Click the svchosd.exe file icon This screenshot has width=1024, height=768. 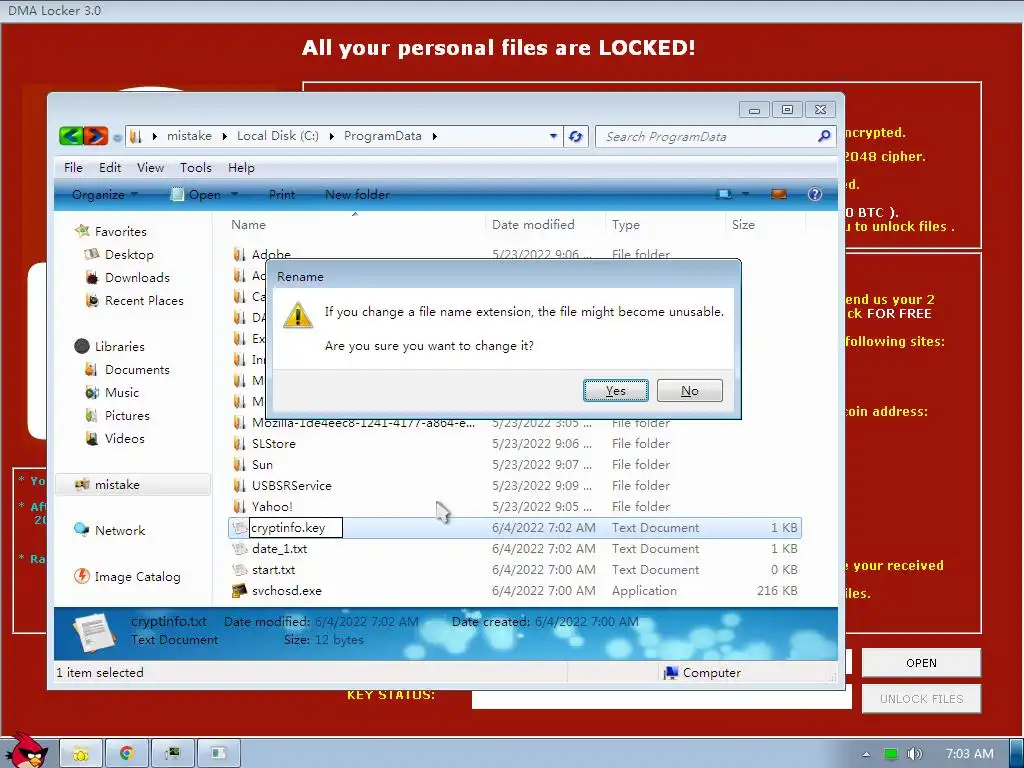[240, 590]
